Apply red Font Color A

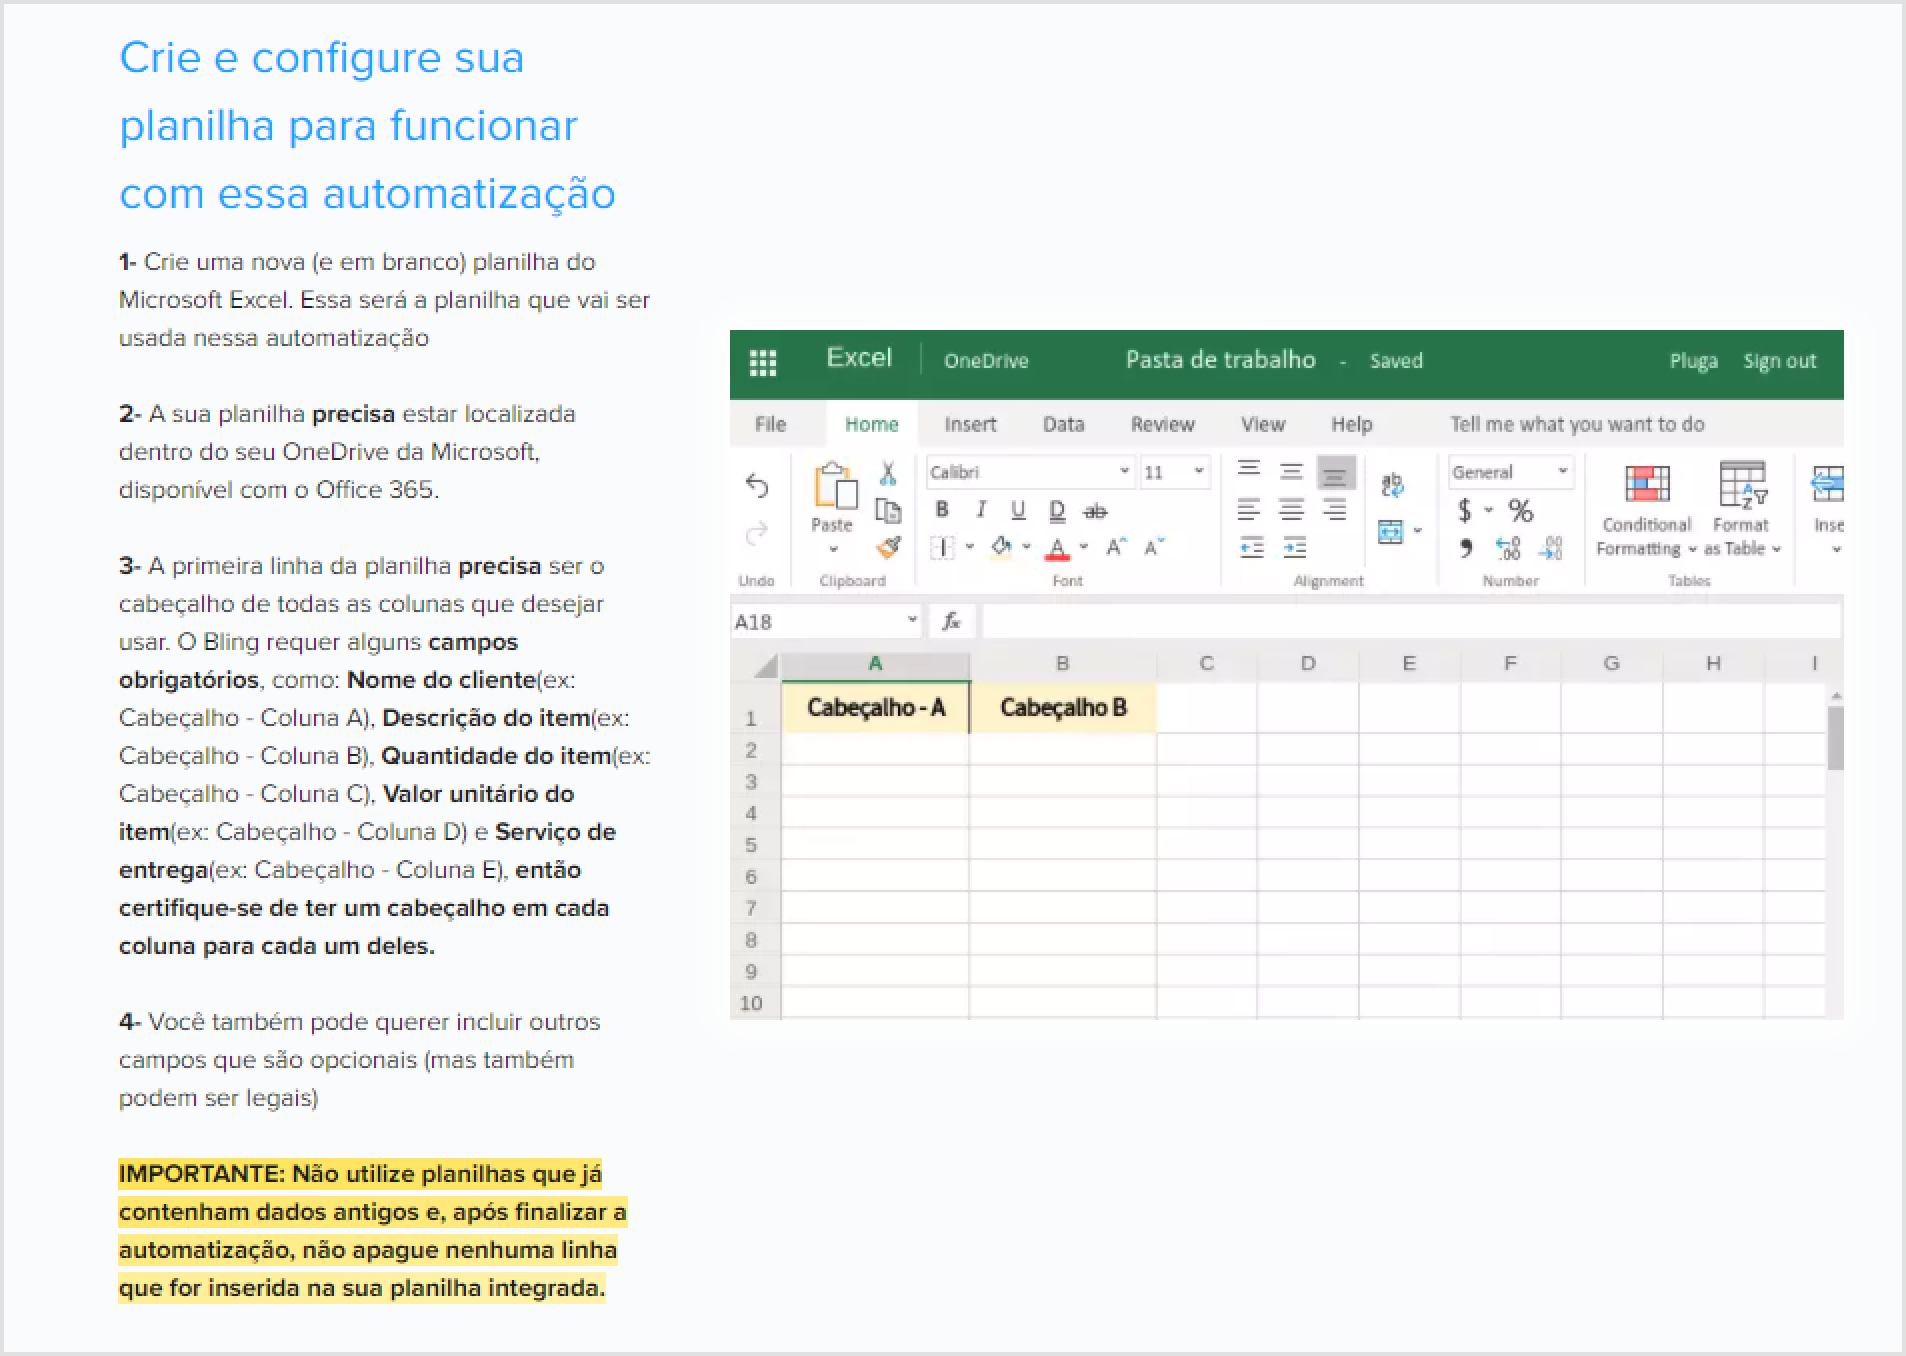[x=1057, y=548]
